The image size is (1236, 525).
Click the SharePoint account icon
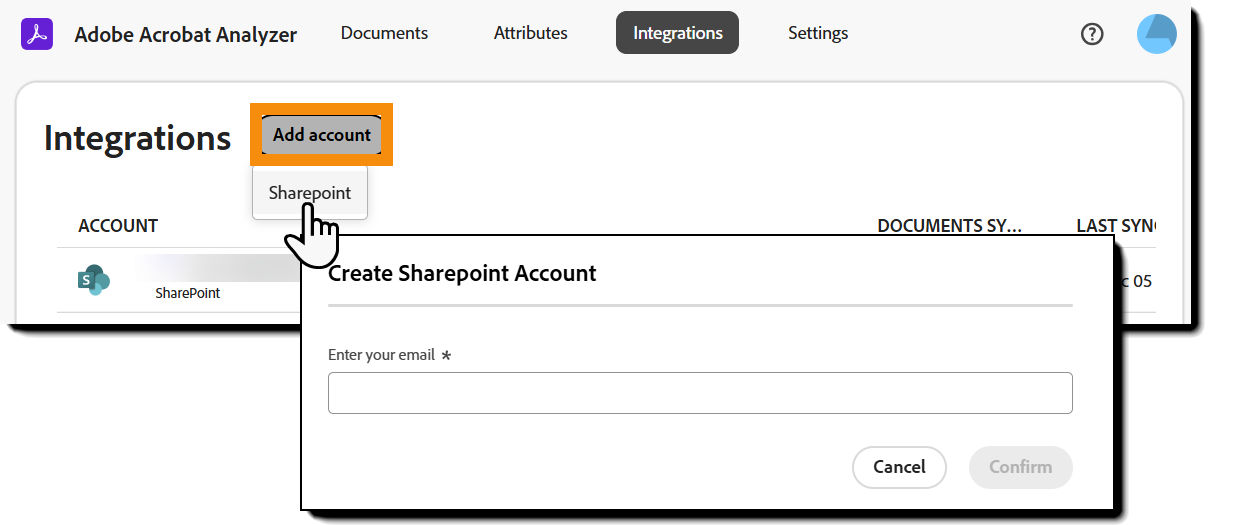pyautogui.click(x=93, y=281)
